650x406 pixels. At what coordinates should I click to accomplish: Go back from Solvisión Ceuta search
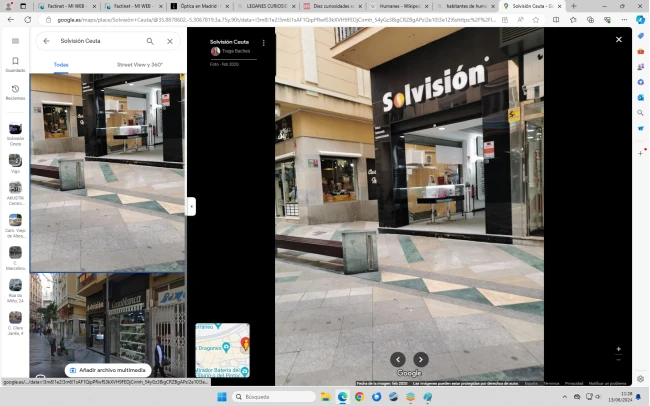tap(46, 41)
